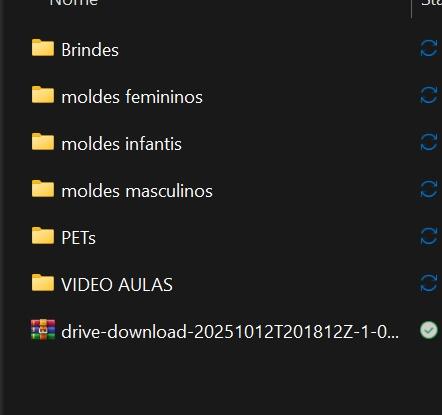
Task: Click the column divider beside the Nome header
Action: tap(412, 7)
